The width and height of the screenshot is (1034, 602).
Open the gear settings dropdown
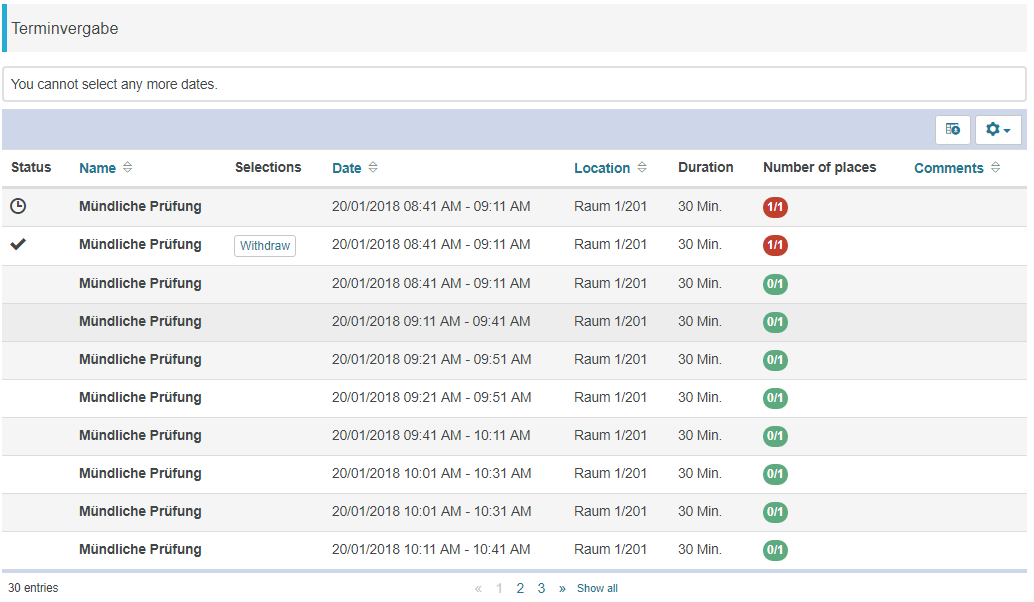997,130
